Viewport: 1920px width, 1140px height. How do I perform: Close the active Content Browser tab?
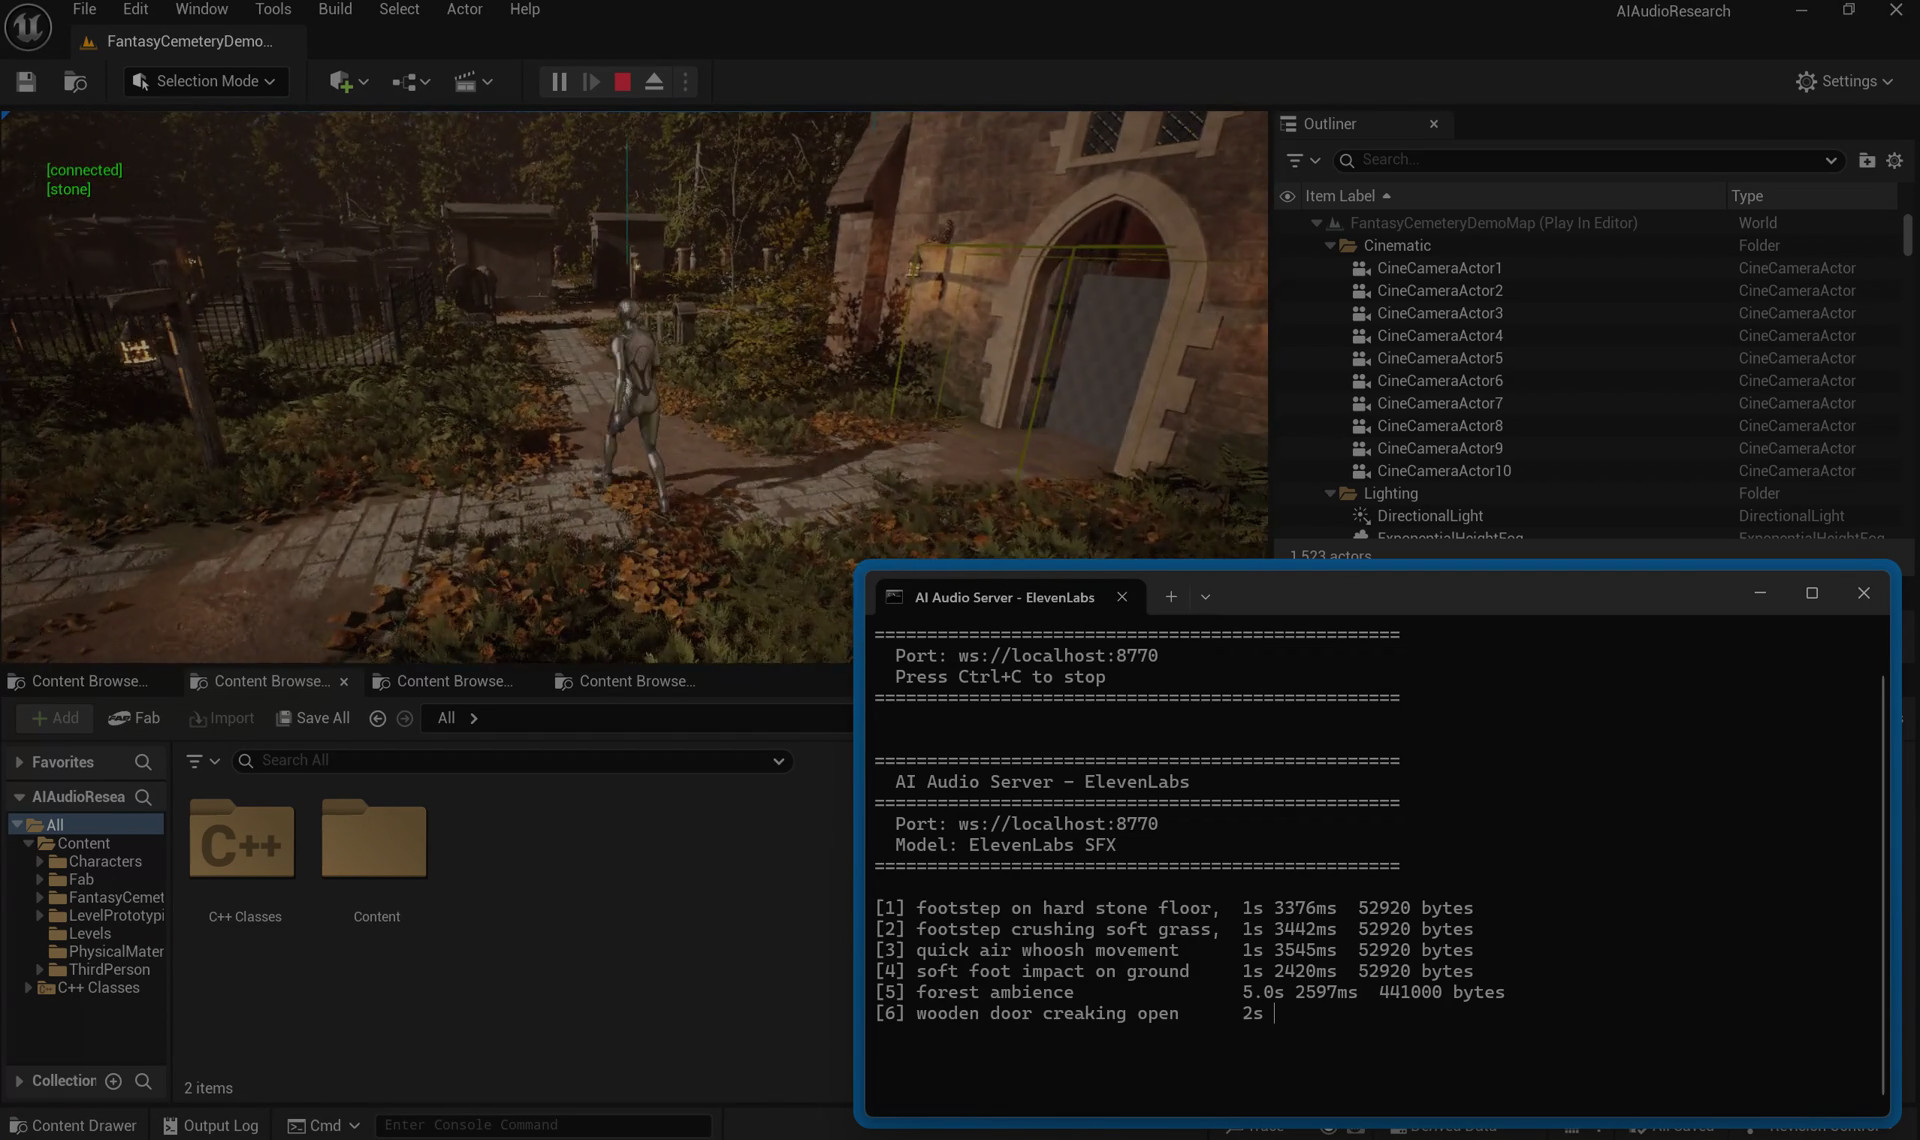(344, 682)
